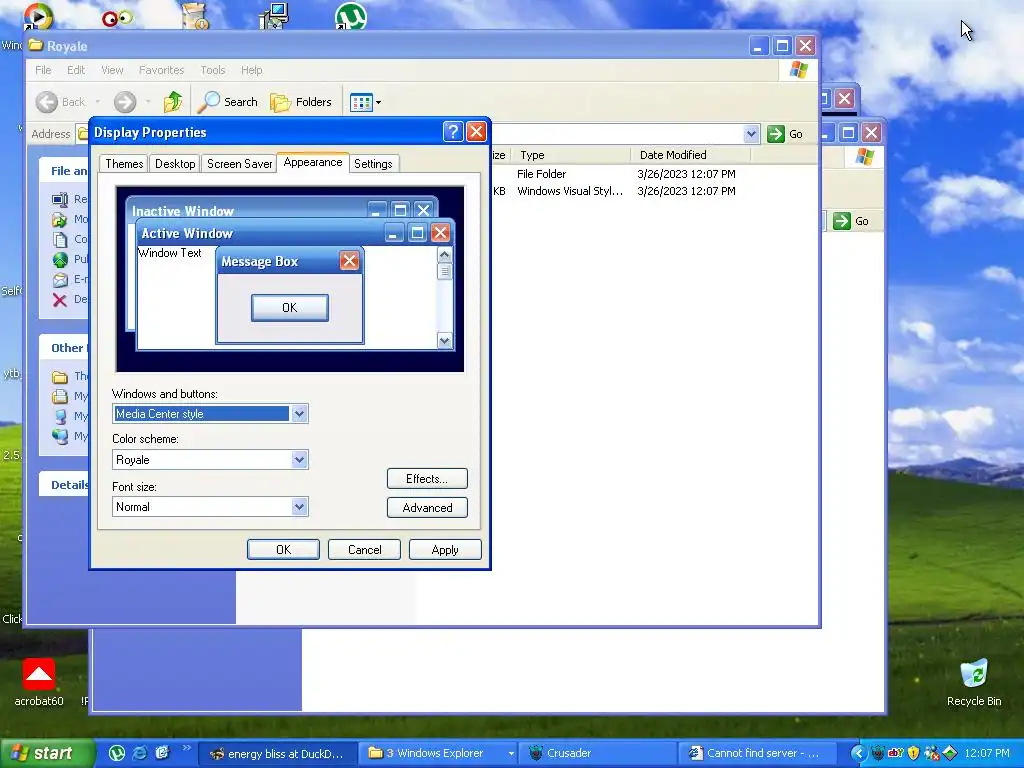The image size is (1024, 768).
Task: Open the Back history dropdown arrow
Action: point(98,102)
